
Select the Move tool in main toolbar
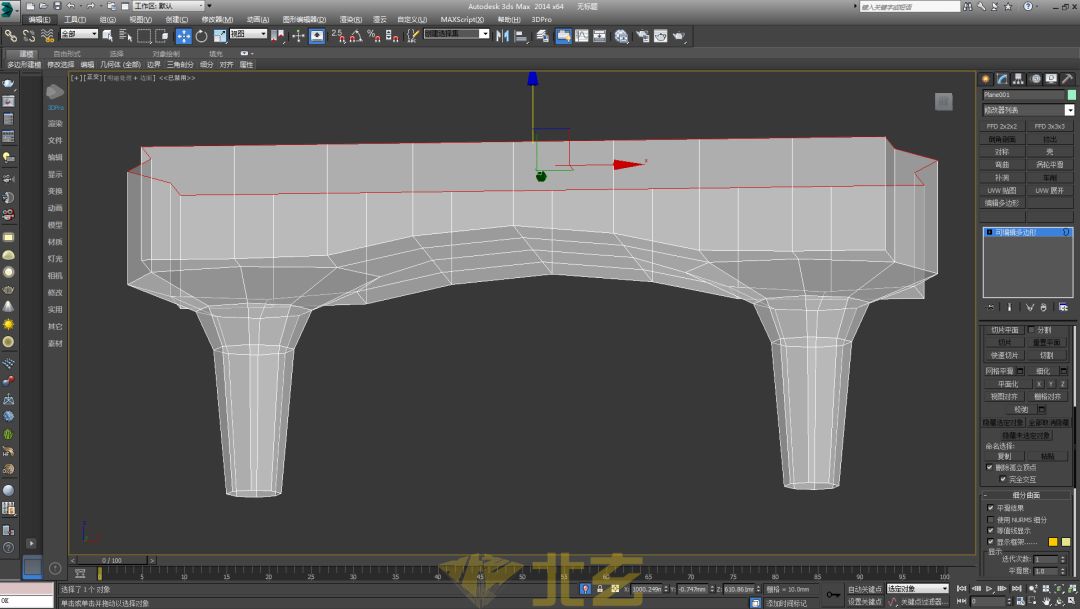pyautogui.click(x=183, y=36)
